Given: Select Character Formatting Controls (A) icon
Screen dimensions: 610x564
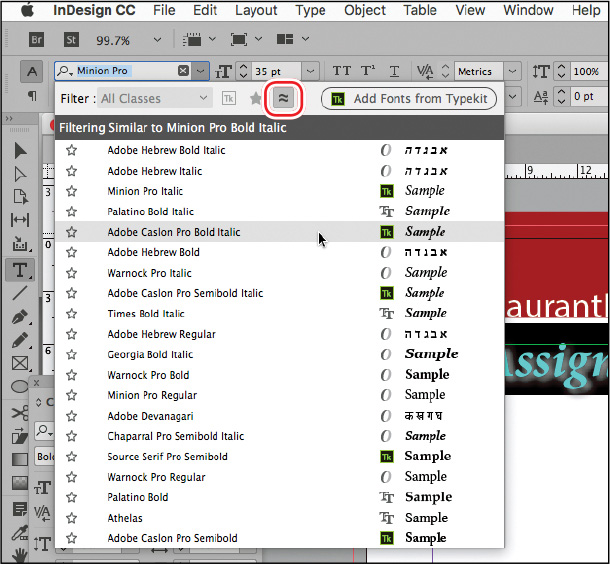Looking at the screenshot, I should point(32,72).
